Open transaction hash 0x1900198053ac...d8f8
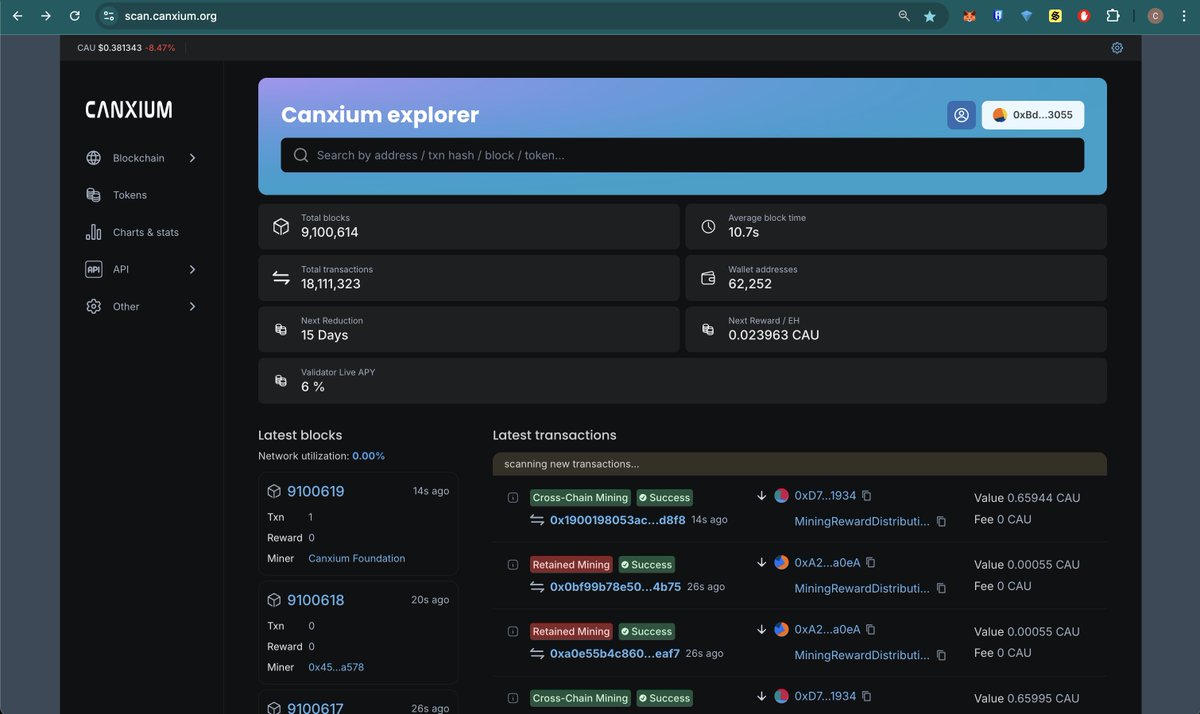 [x=618, y=520]
